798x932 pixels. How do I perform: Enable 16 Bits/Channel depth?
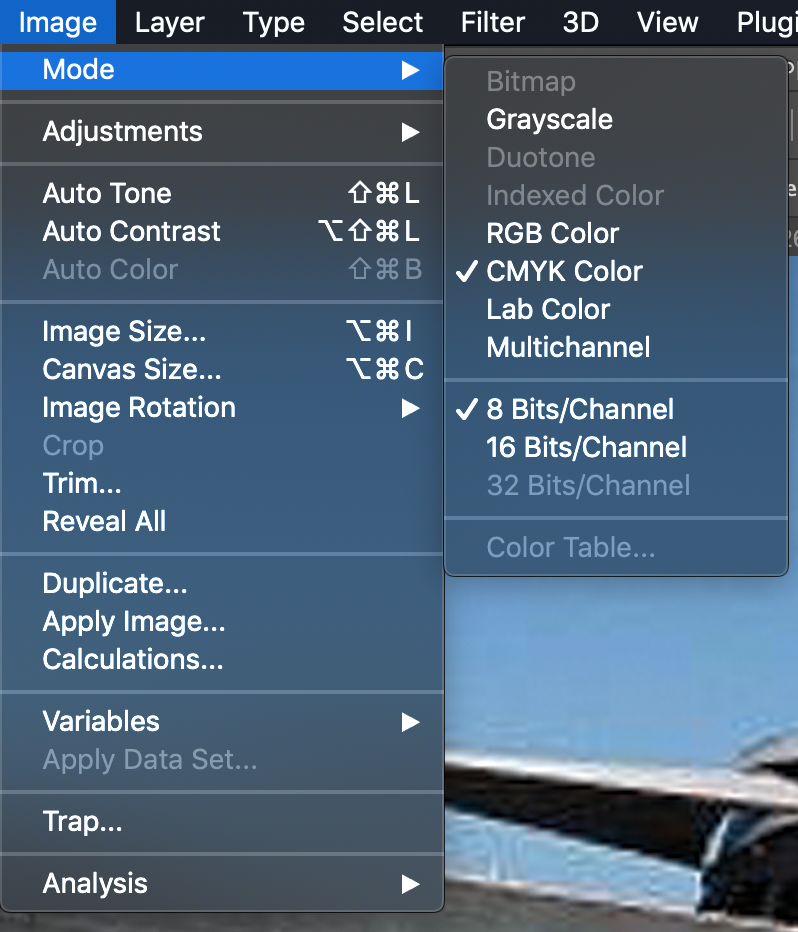[x=586, y=447]
